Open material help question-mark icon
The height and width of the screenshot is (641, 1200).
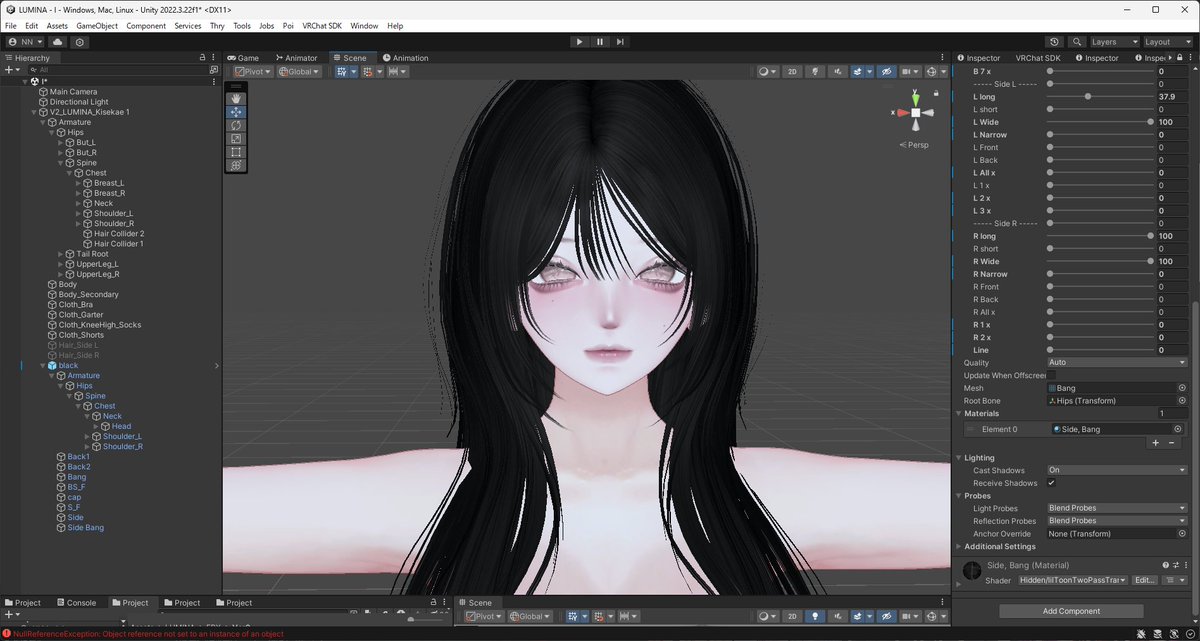[1165, 566]
